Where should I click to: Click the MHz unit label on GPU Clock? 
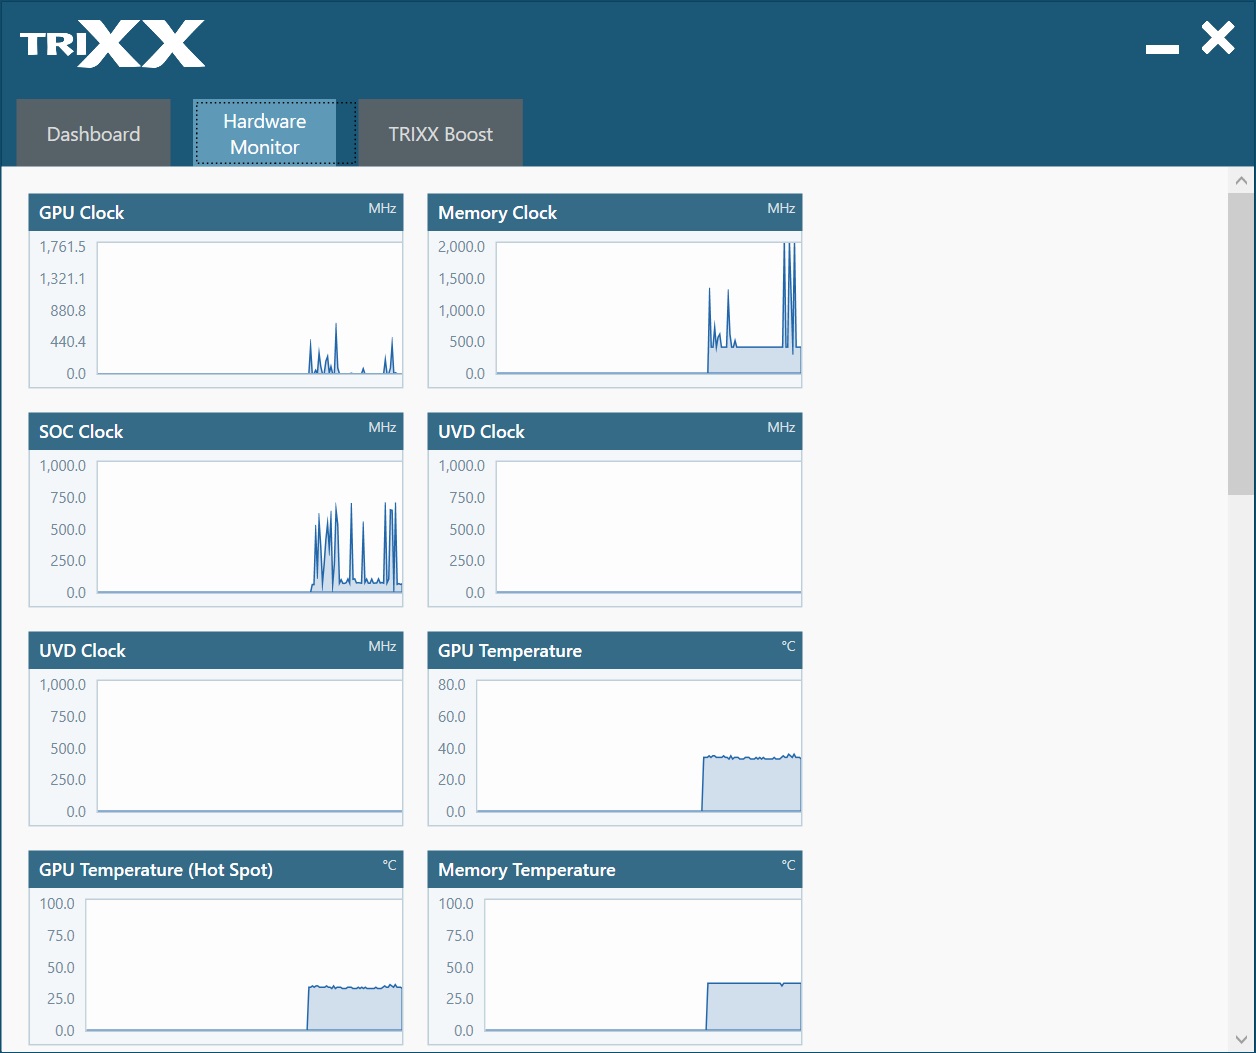tap(382, 208)
